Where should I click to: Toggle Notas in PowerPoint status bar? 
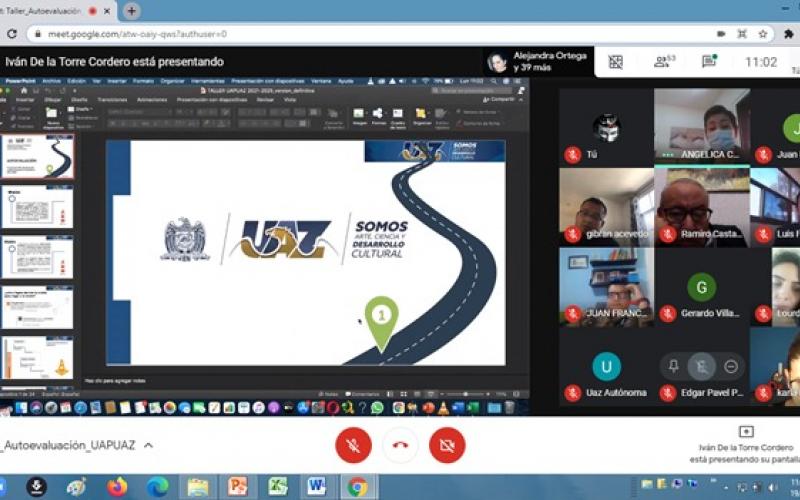tap(328, 394)
